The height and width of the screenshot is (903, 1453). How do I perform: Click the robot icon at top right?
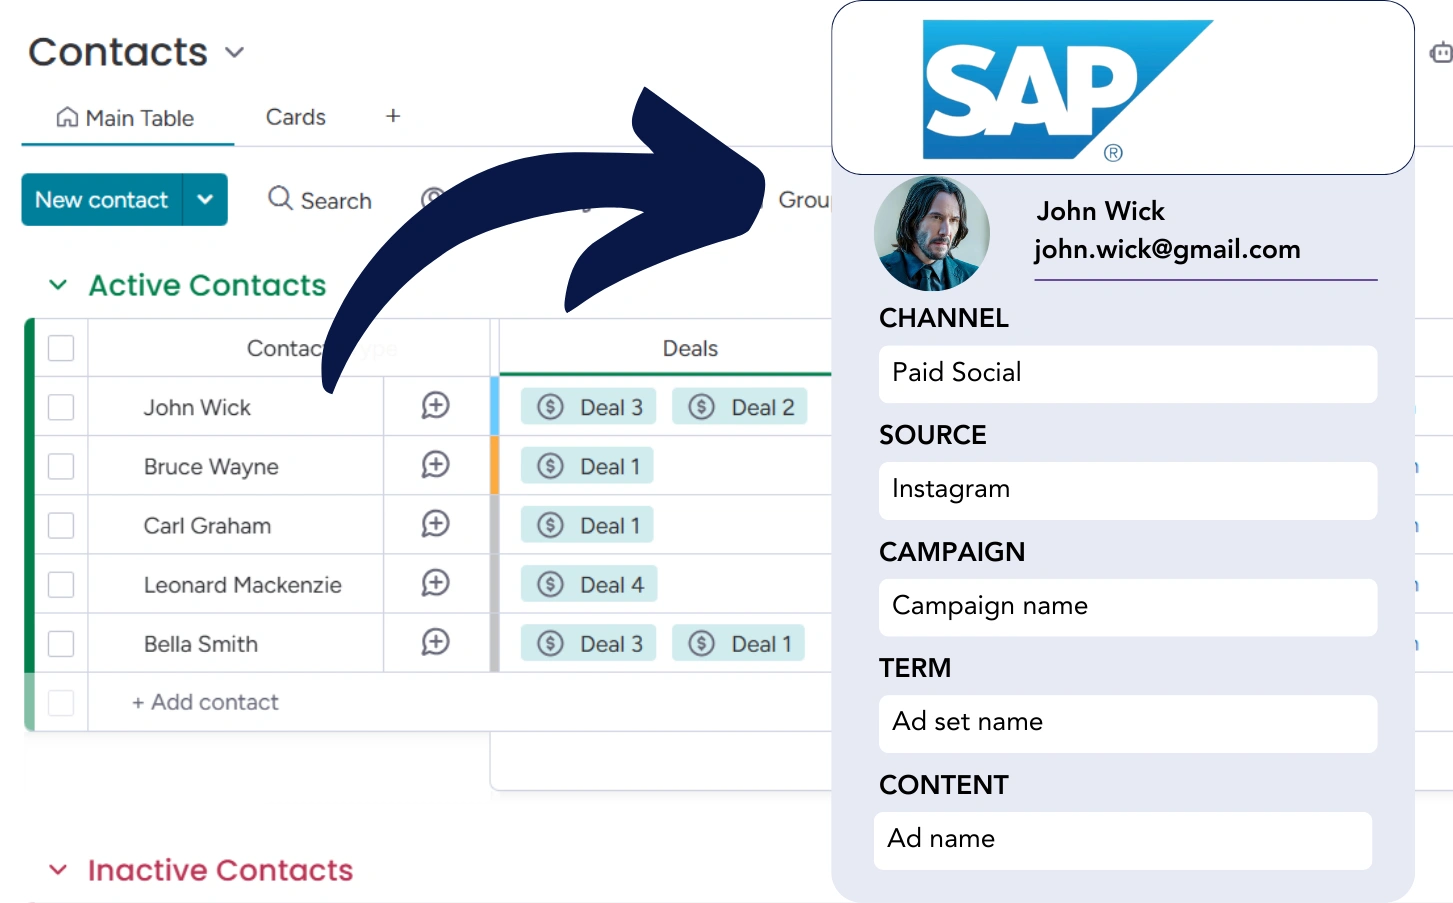1441,53
